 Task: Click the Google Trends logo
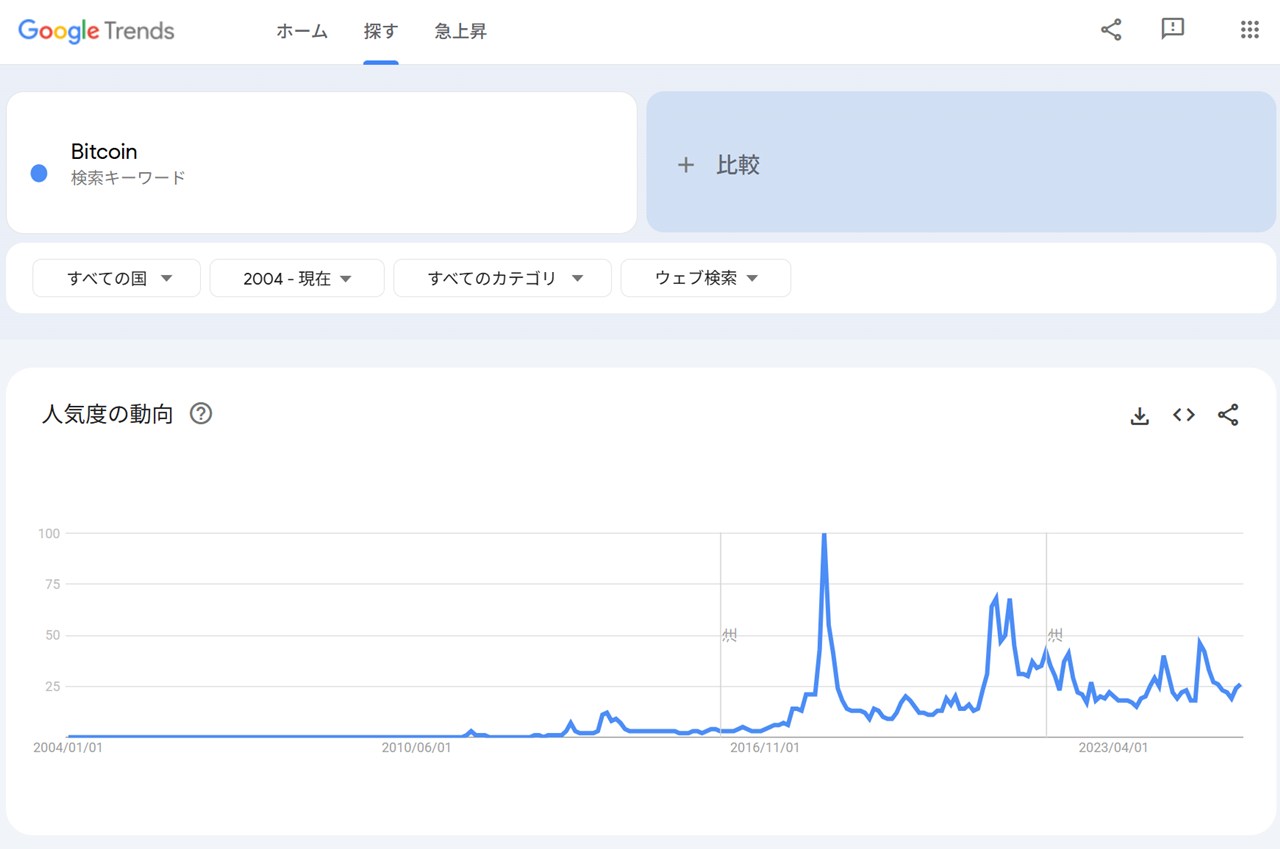tap(96, 31)
